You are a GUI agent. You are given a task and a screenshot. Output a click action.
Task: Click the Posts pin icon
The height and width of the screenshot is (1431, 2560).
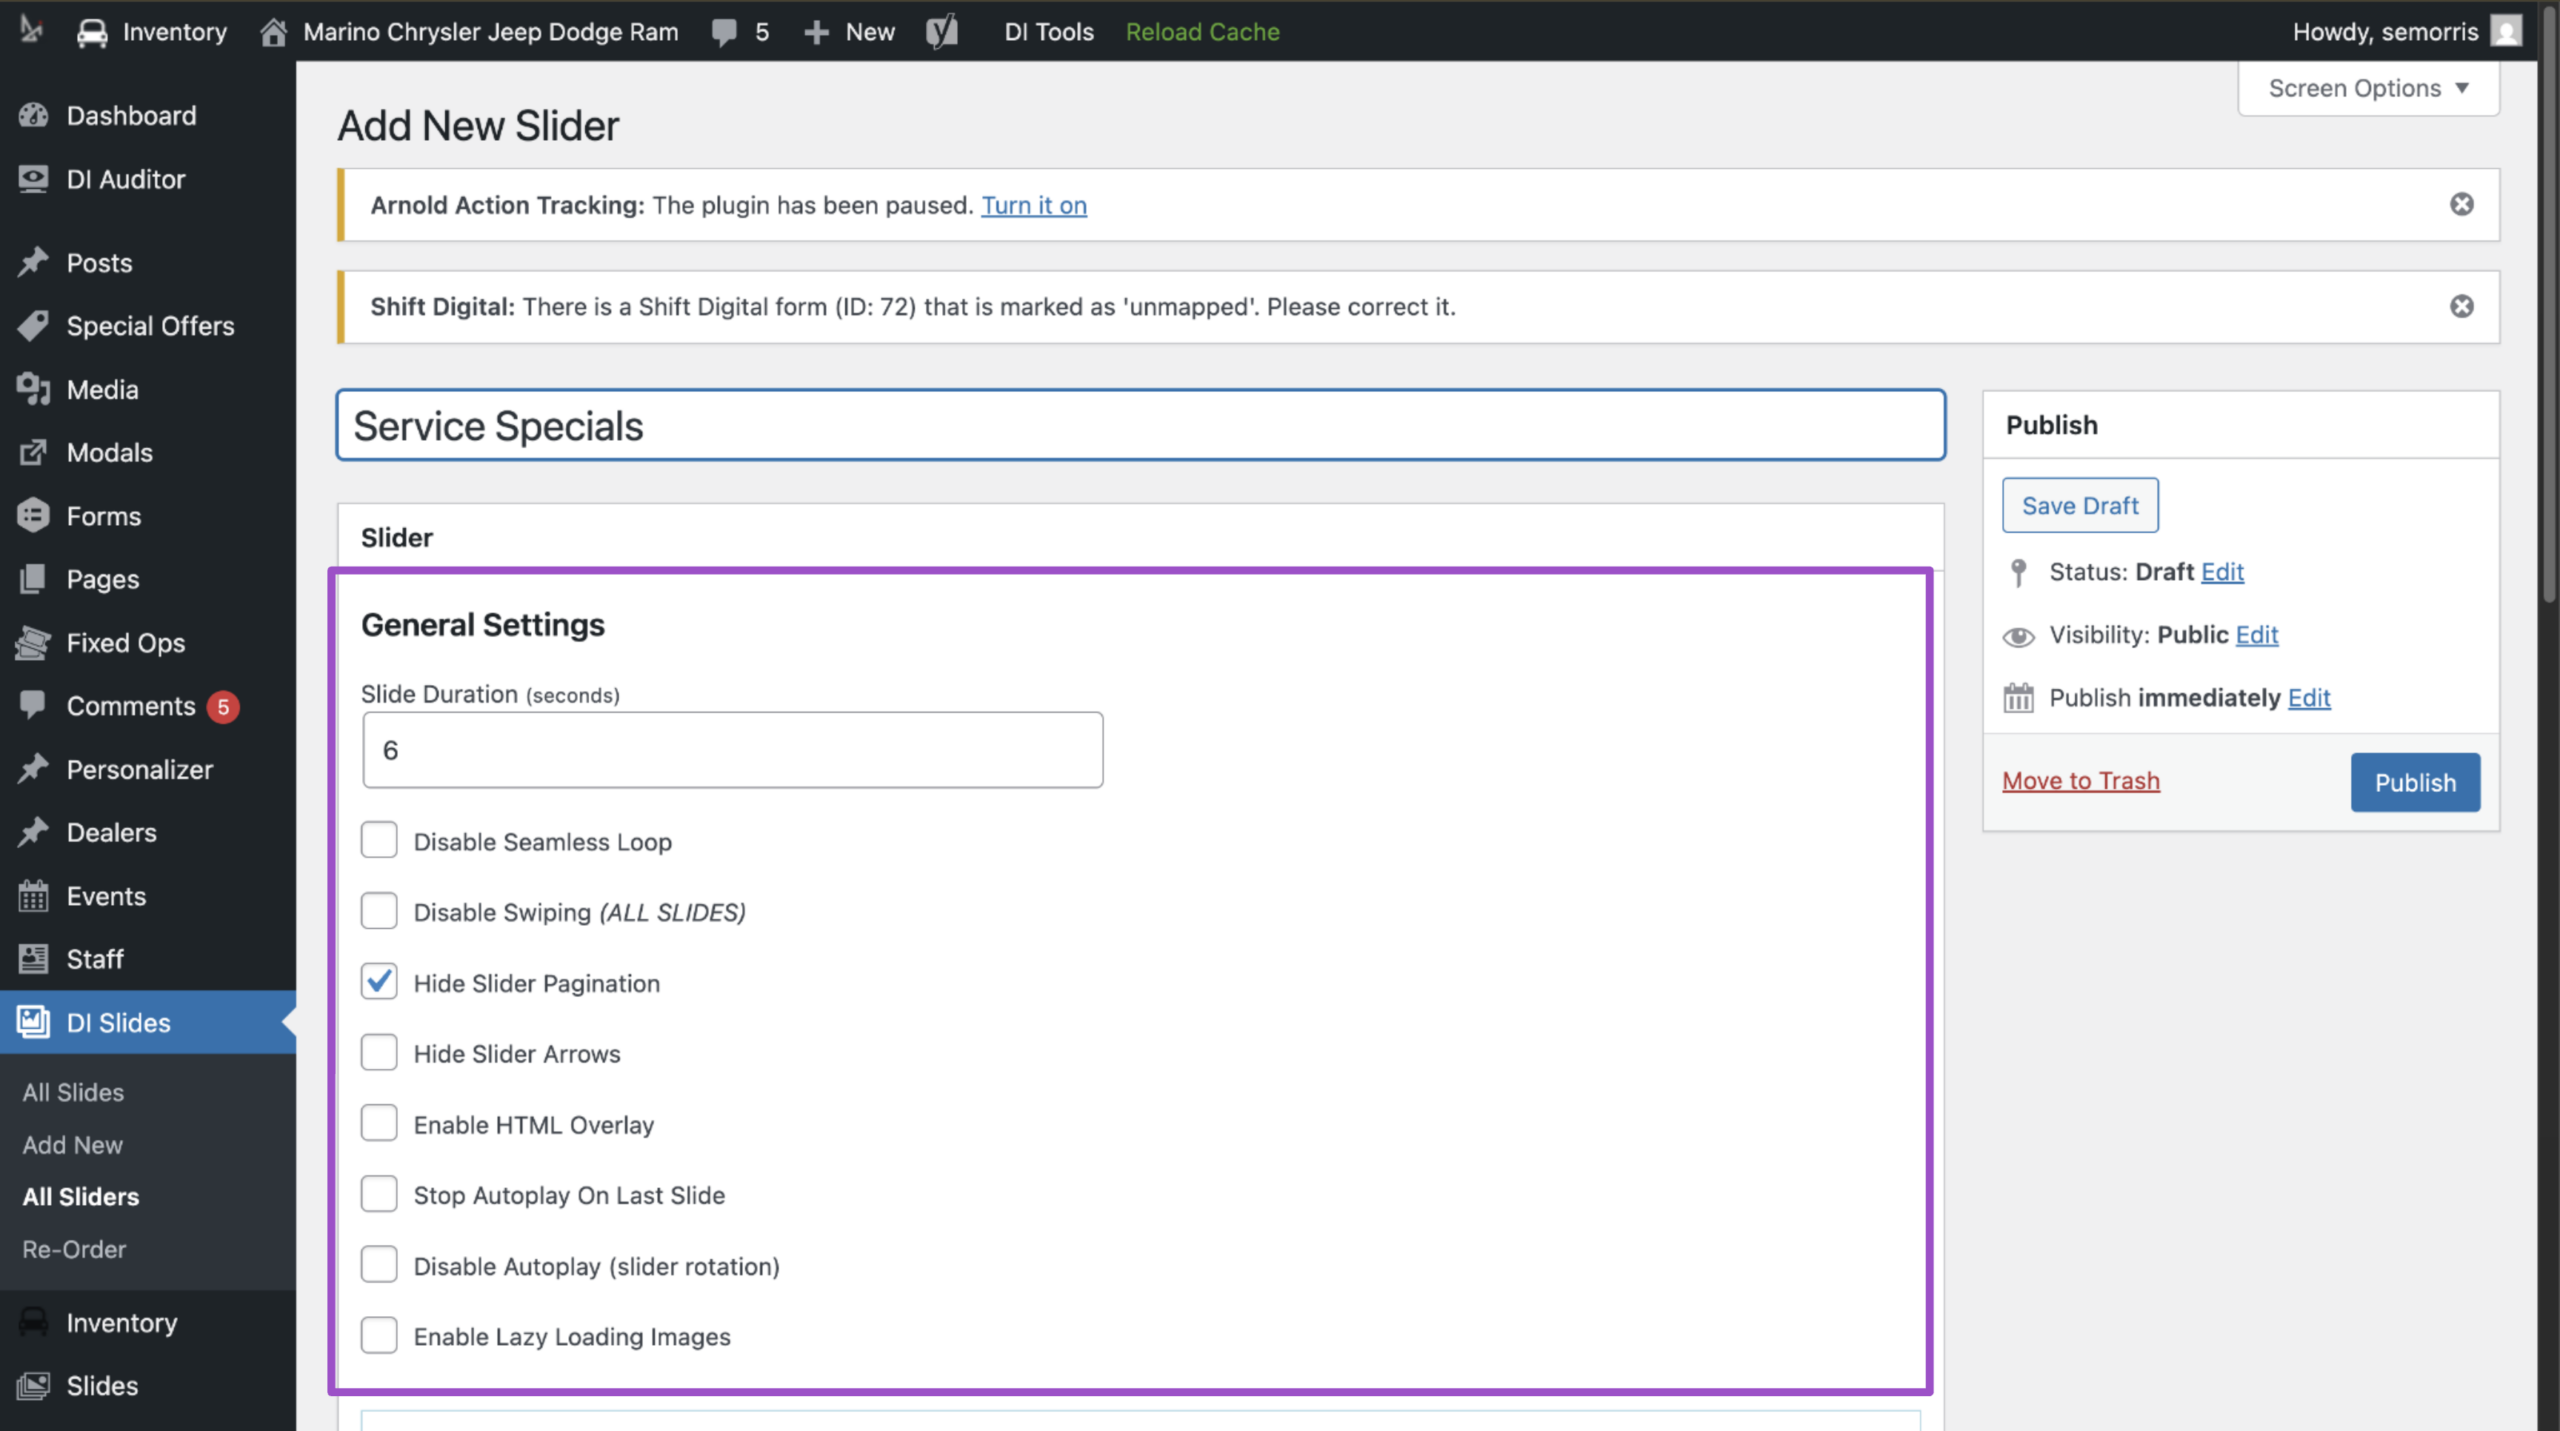[x=33, y=262]
